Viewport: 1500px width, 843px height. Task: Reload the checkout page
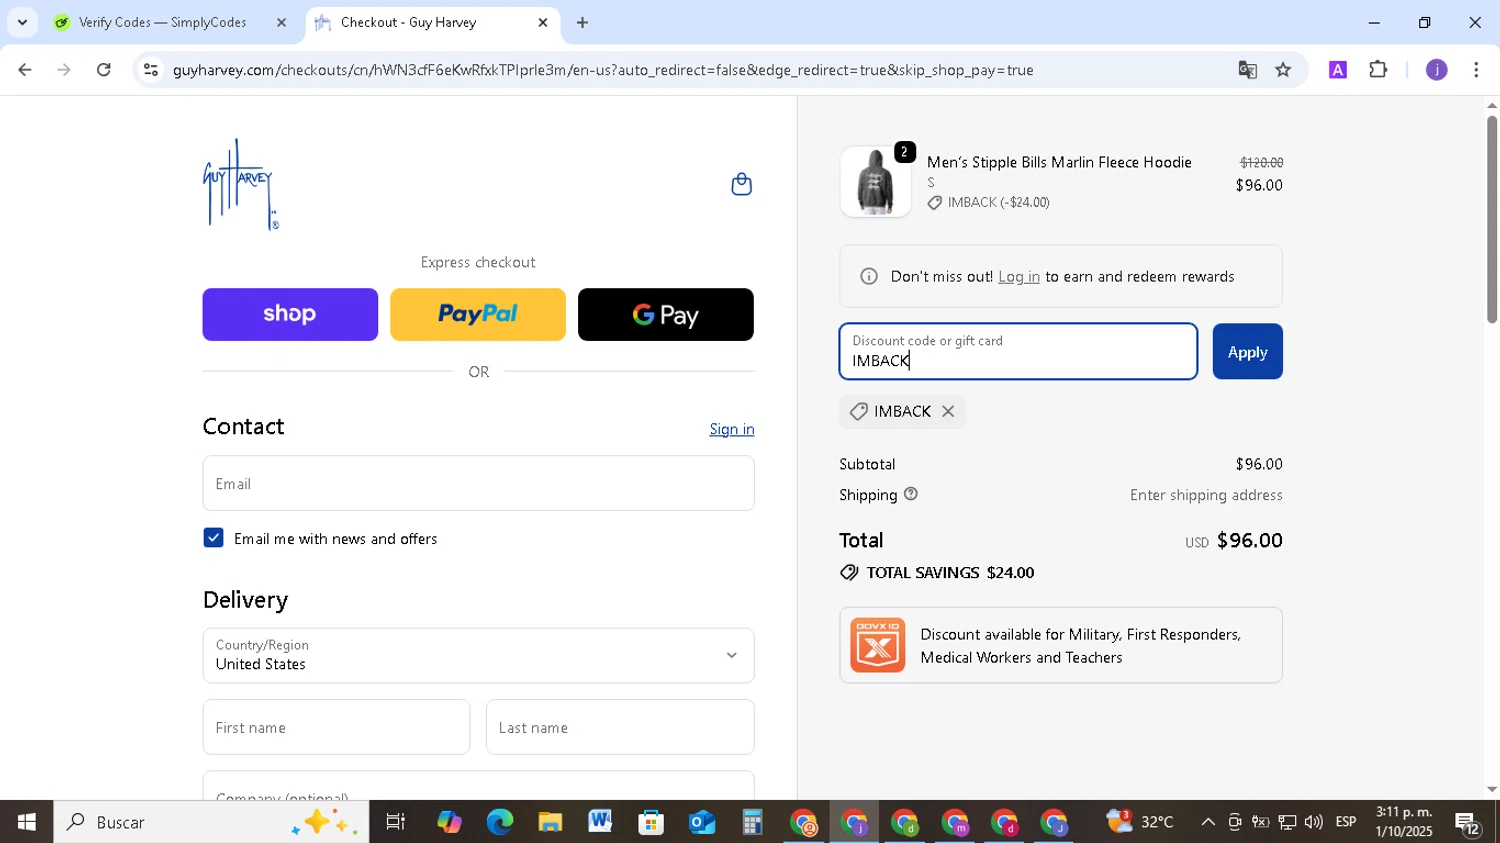click(104, 70)
